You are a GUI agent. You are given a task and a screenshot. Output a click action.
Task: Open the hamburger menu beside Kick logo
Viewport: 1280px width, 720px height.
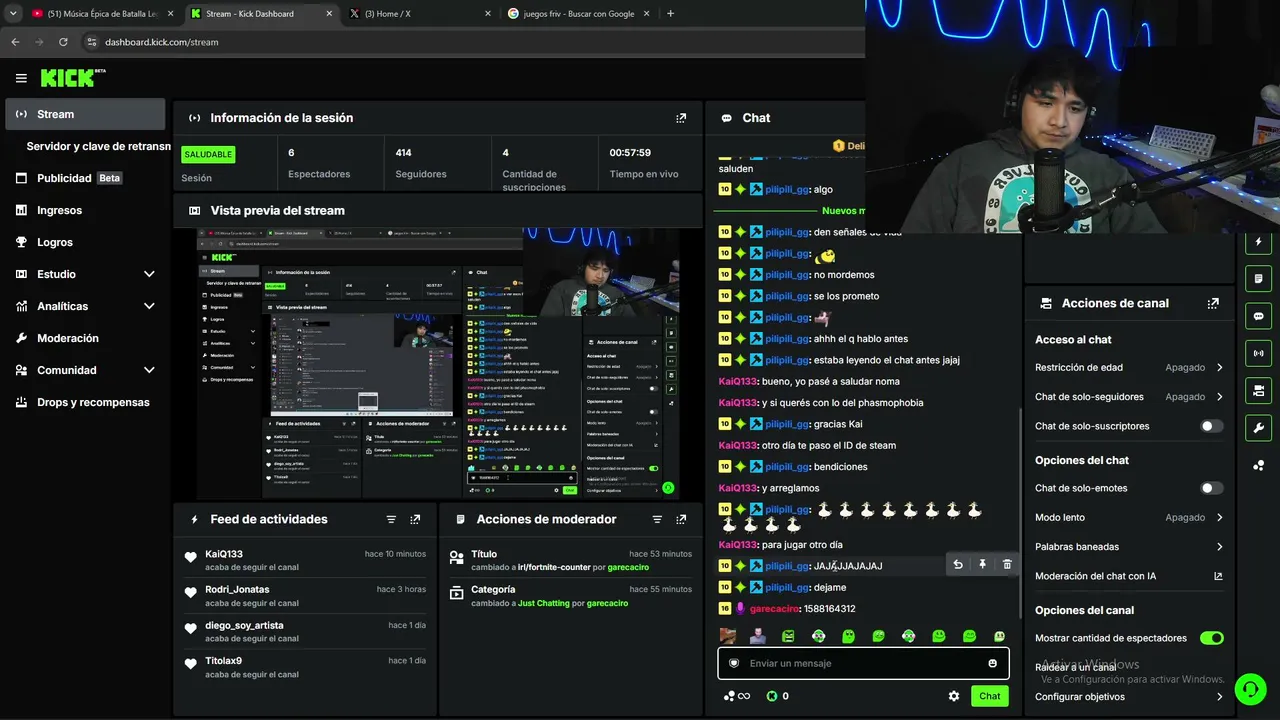(x=21, y=78)
